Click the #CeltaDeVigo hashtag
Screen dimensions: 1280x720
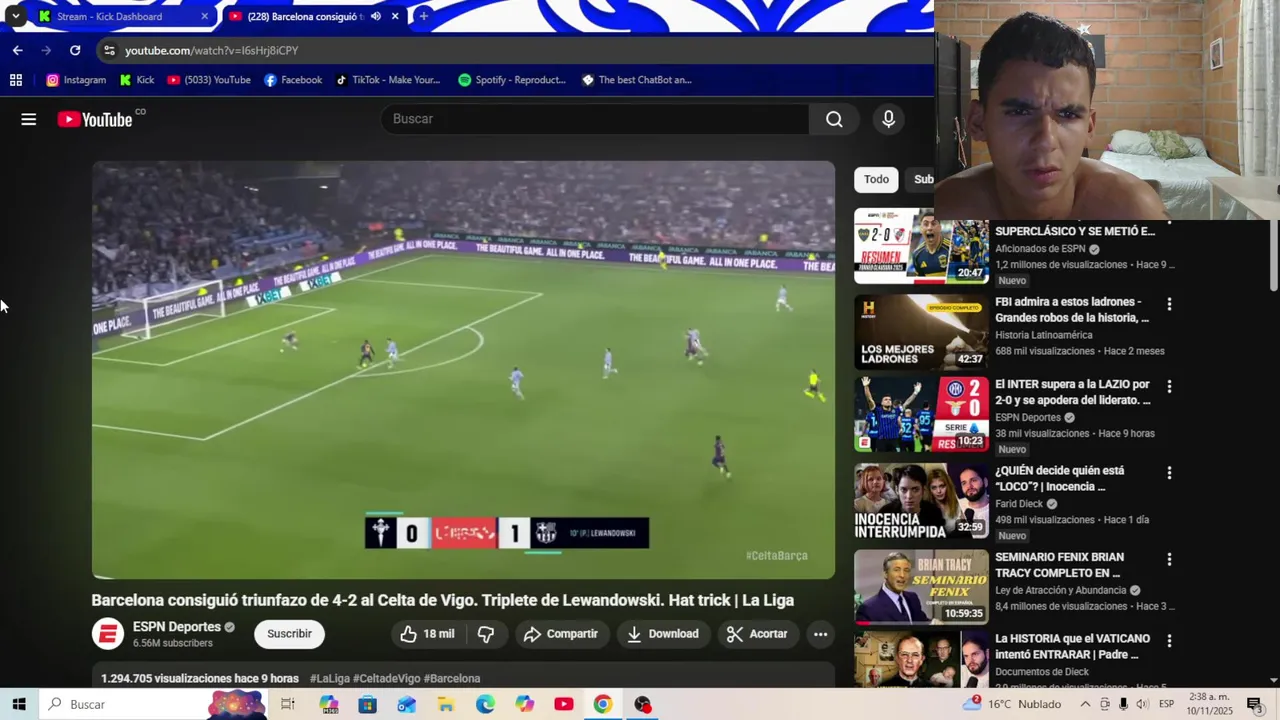tap(385, 678)
